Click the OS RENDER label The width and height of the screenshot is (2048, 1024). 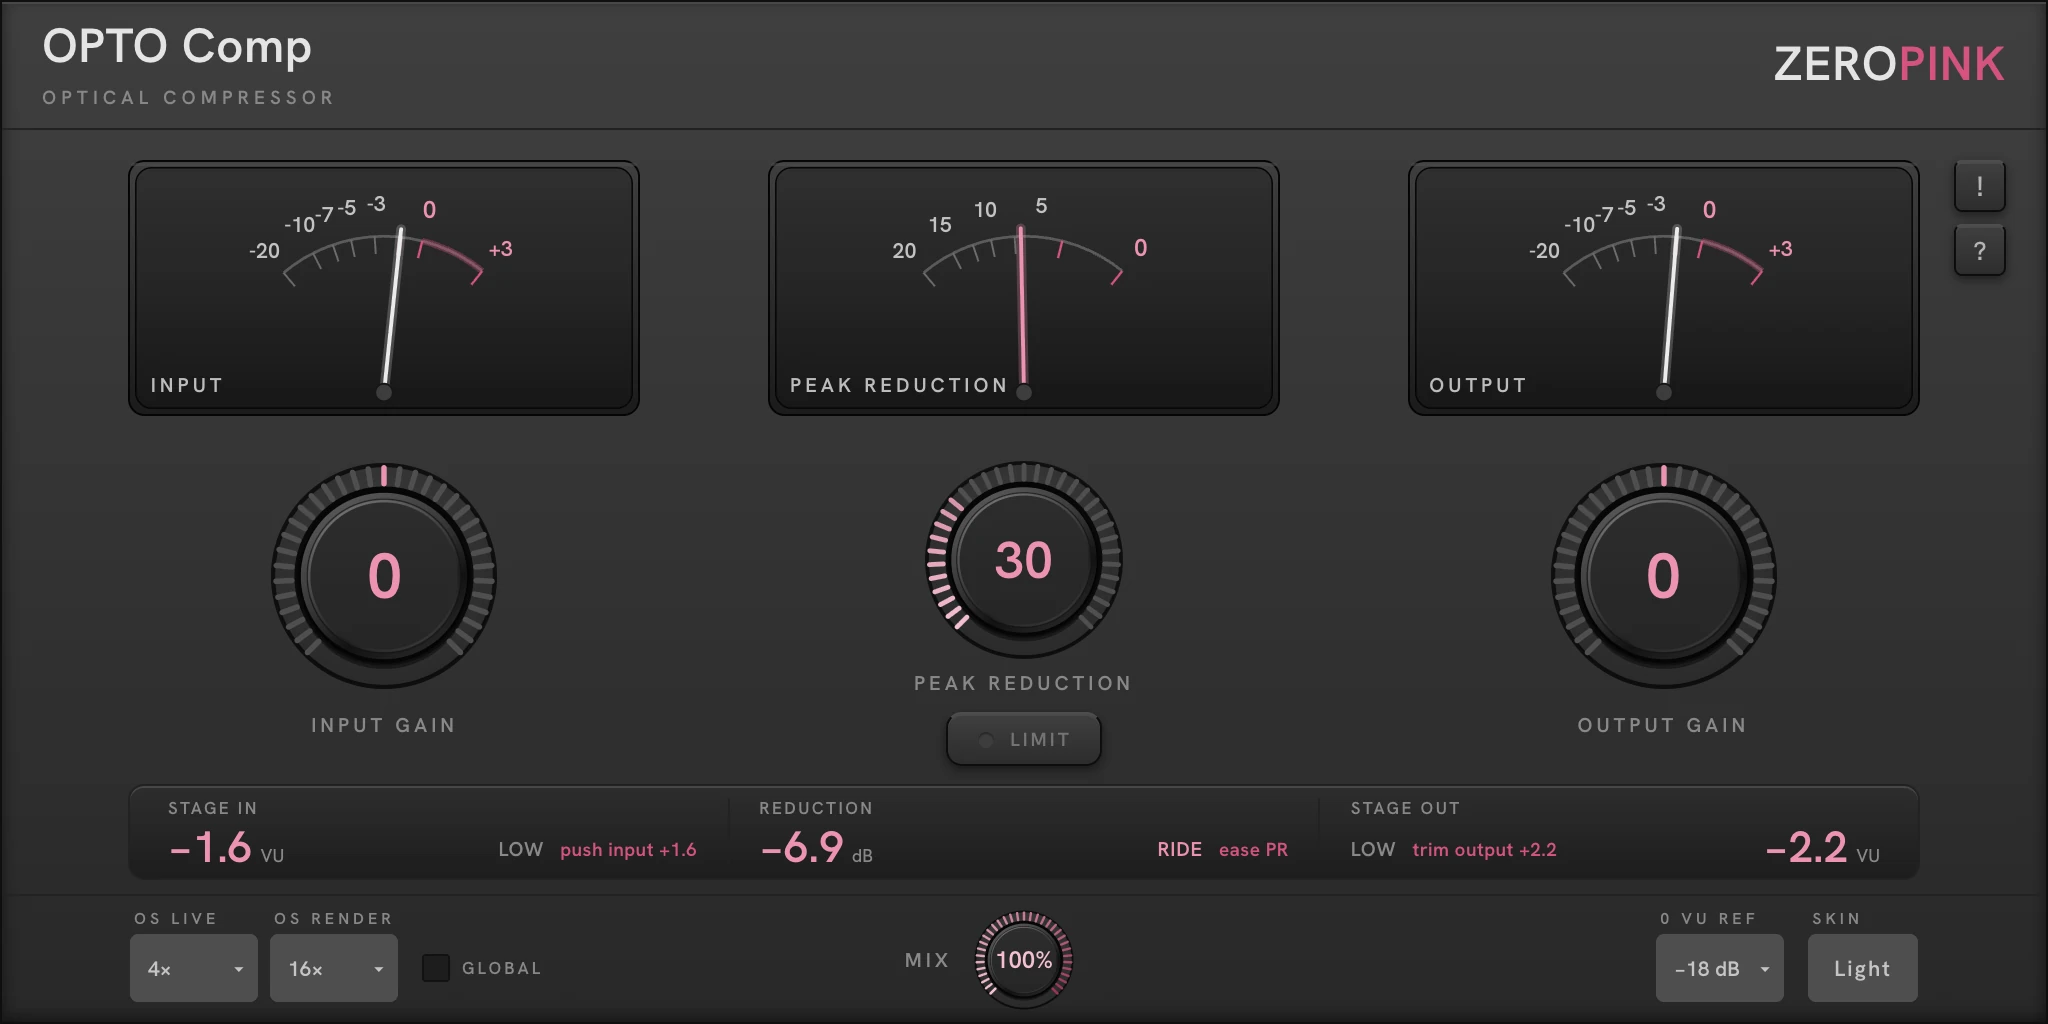(x=333, y=919)
